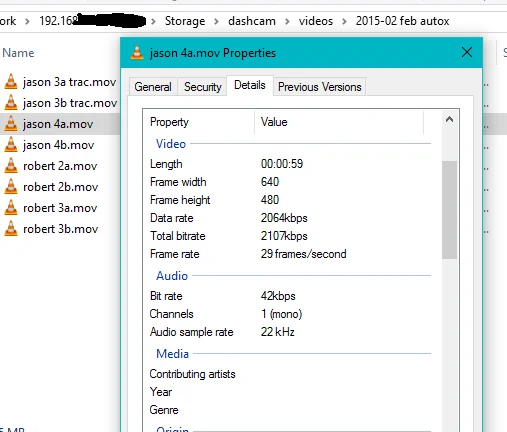Navigate to dashcam folder in breadcrumb
The height and width of the screenshot is (432, 507).
coord(252,21)
